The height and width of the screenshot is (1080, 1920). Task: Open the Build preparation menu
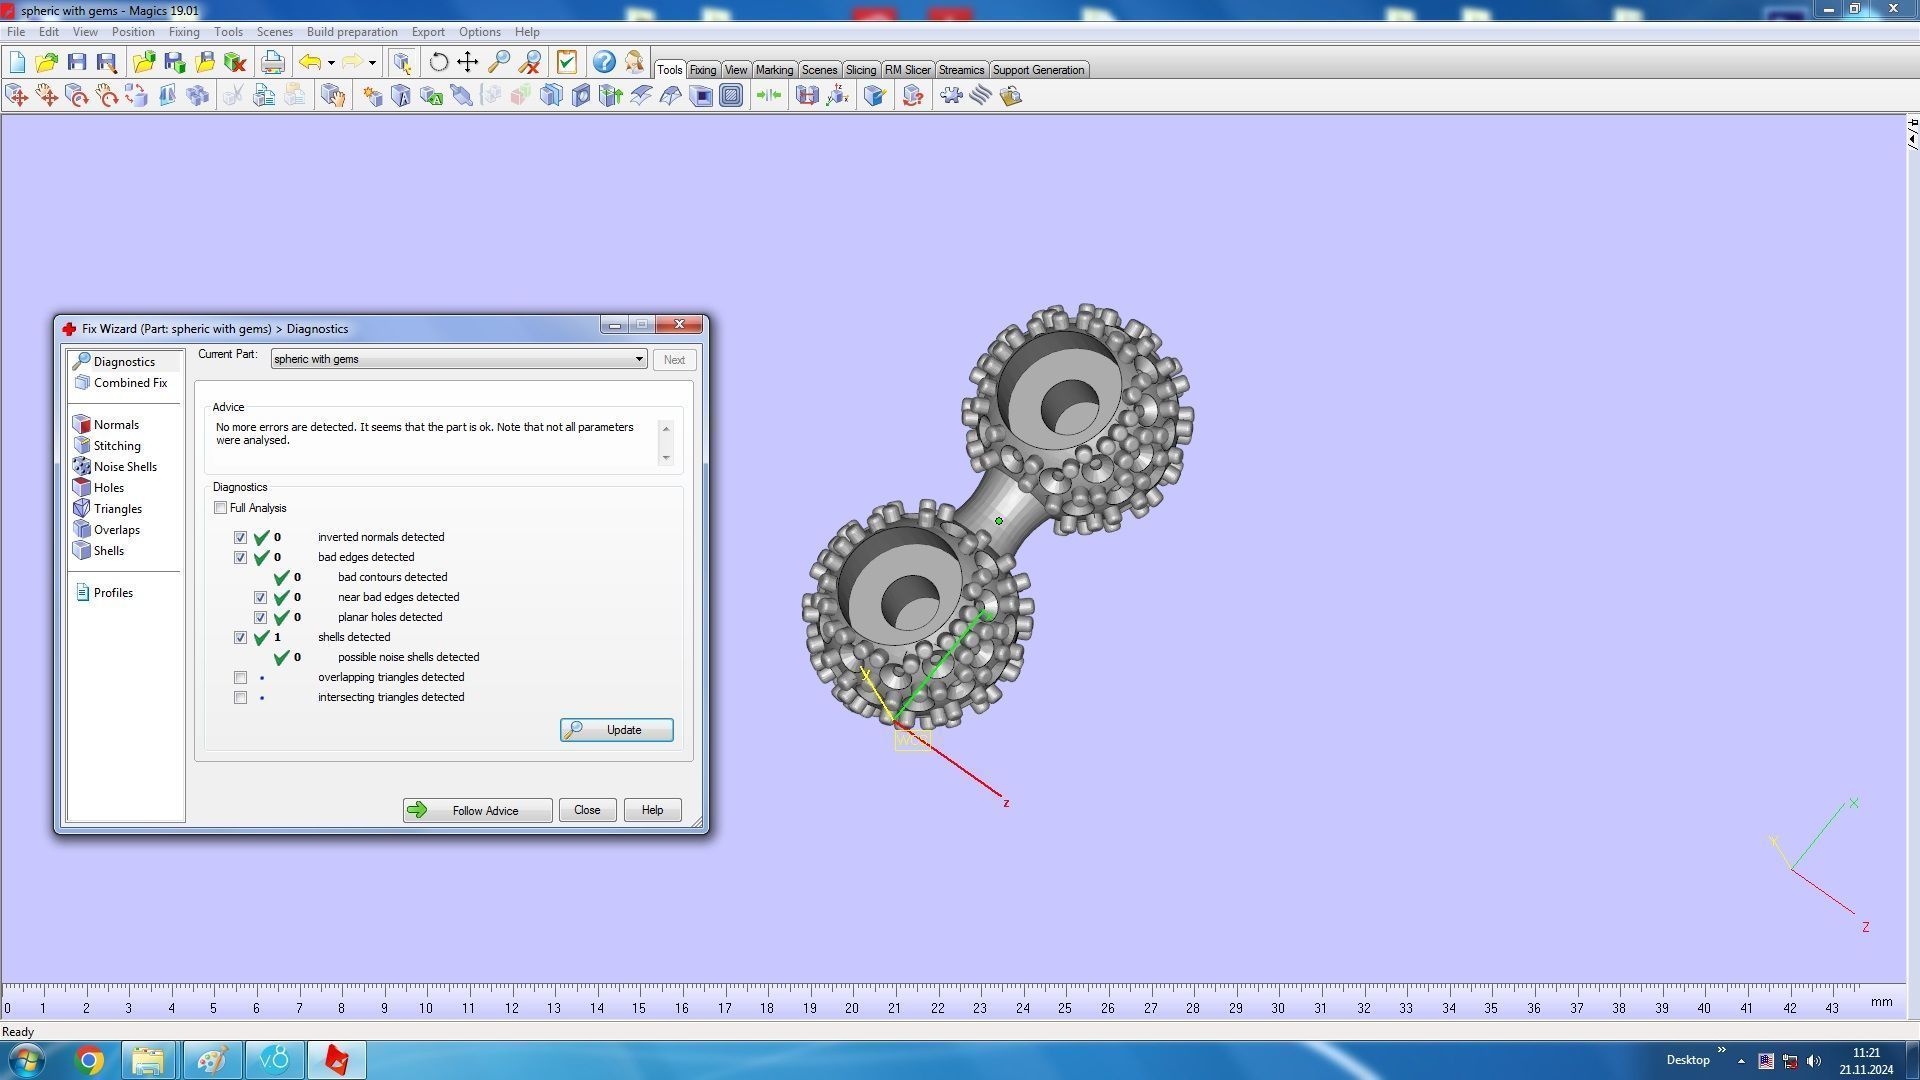coord(351,32)
